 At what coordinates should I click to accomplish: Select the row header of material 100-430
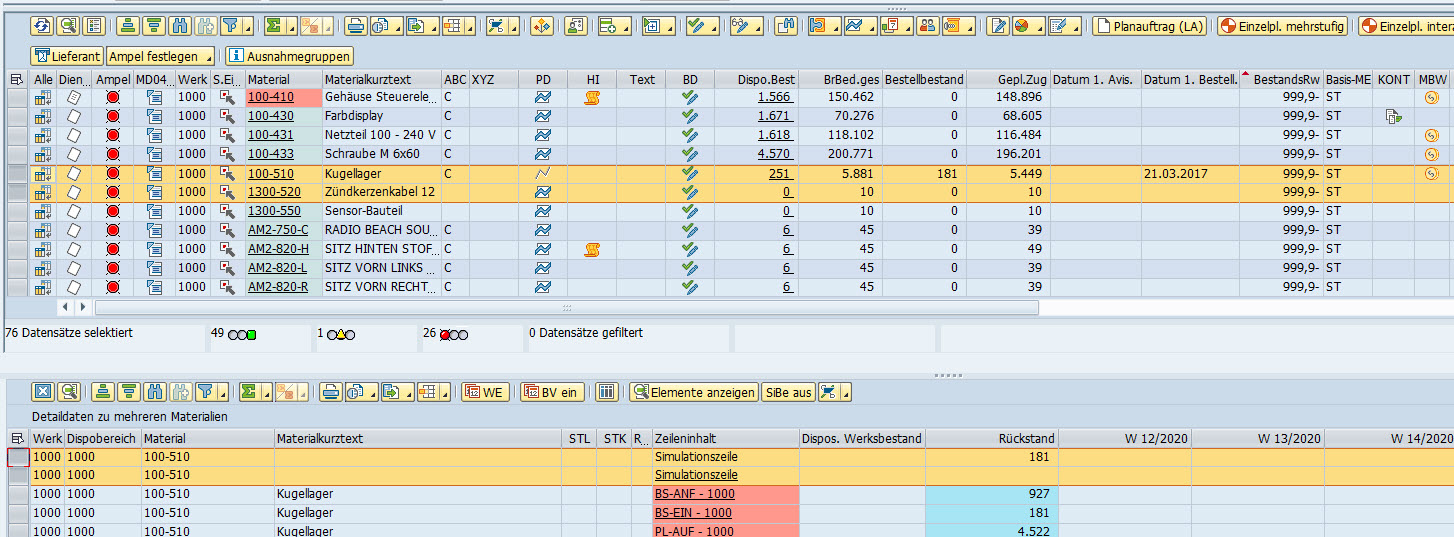17,117
